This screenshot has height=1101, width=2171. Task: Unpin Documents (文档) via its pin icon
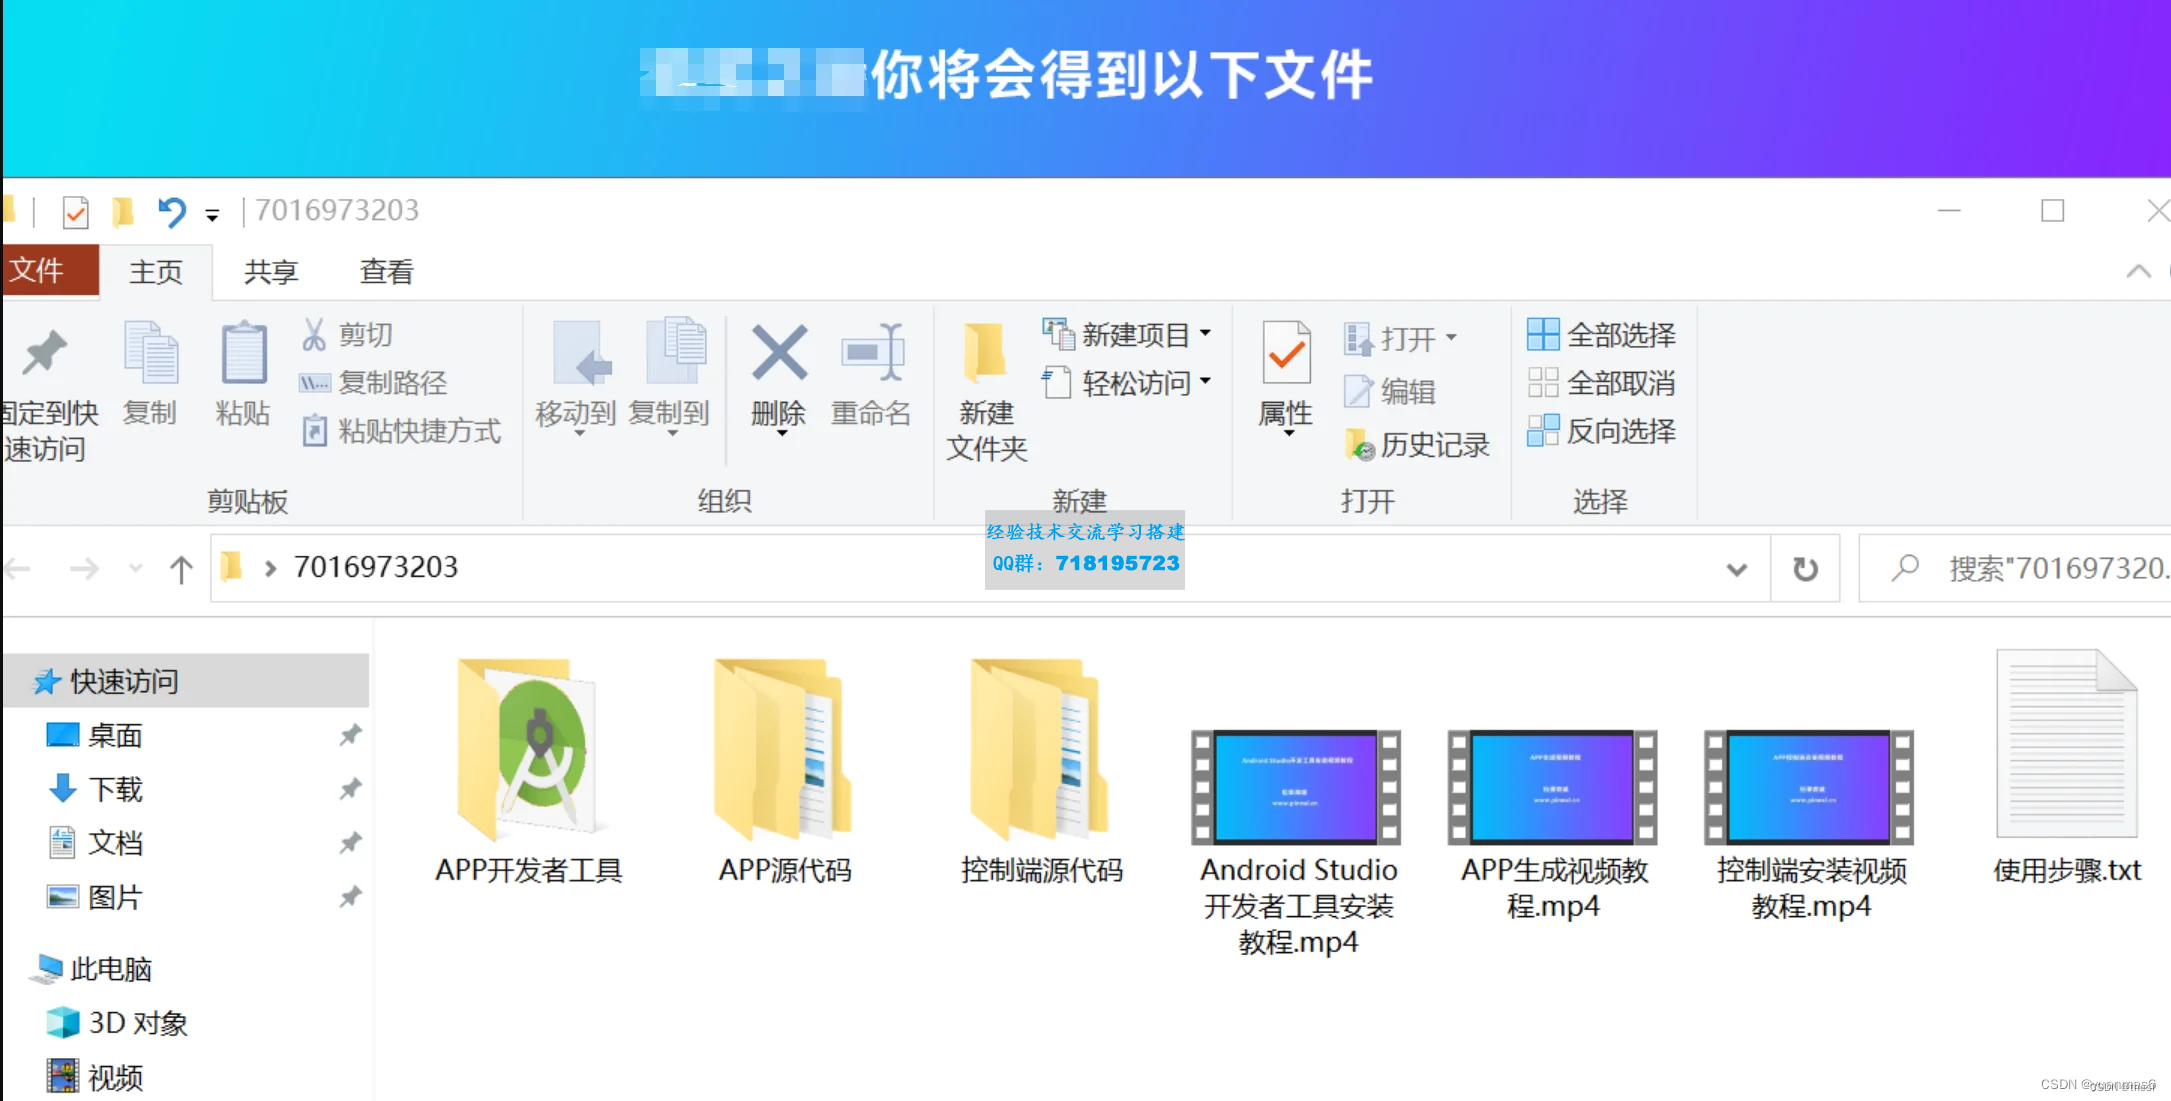point(350,843)
